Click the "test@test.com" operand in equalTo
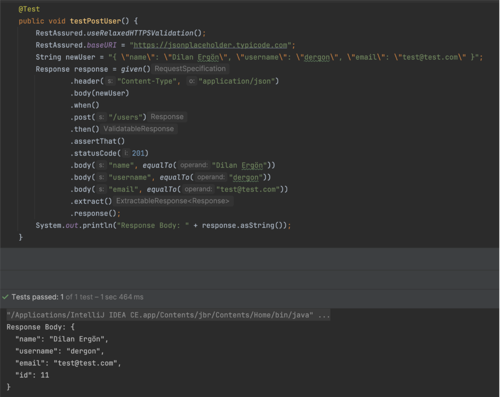Screen dimensions: 500x397 click(x=248, y=189)
